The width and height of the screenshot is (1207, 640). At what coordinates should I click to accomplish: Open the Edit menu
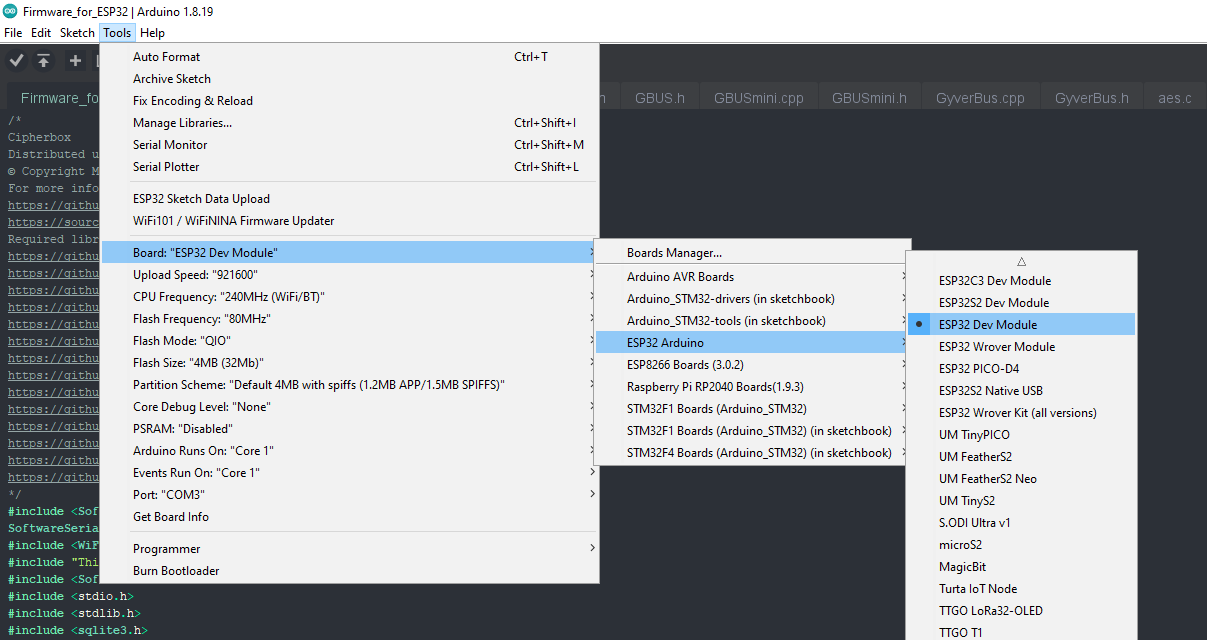41,33
